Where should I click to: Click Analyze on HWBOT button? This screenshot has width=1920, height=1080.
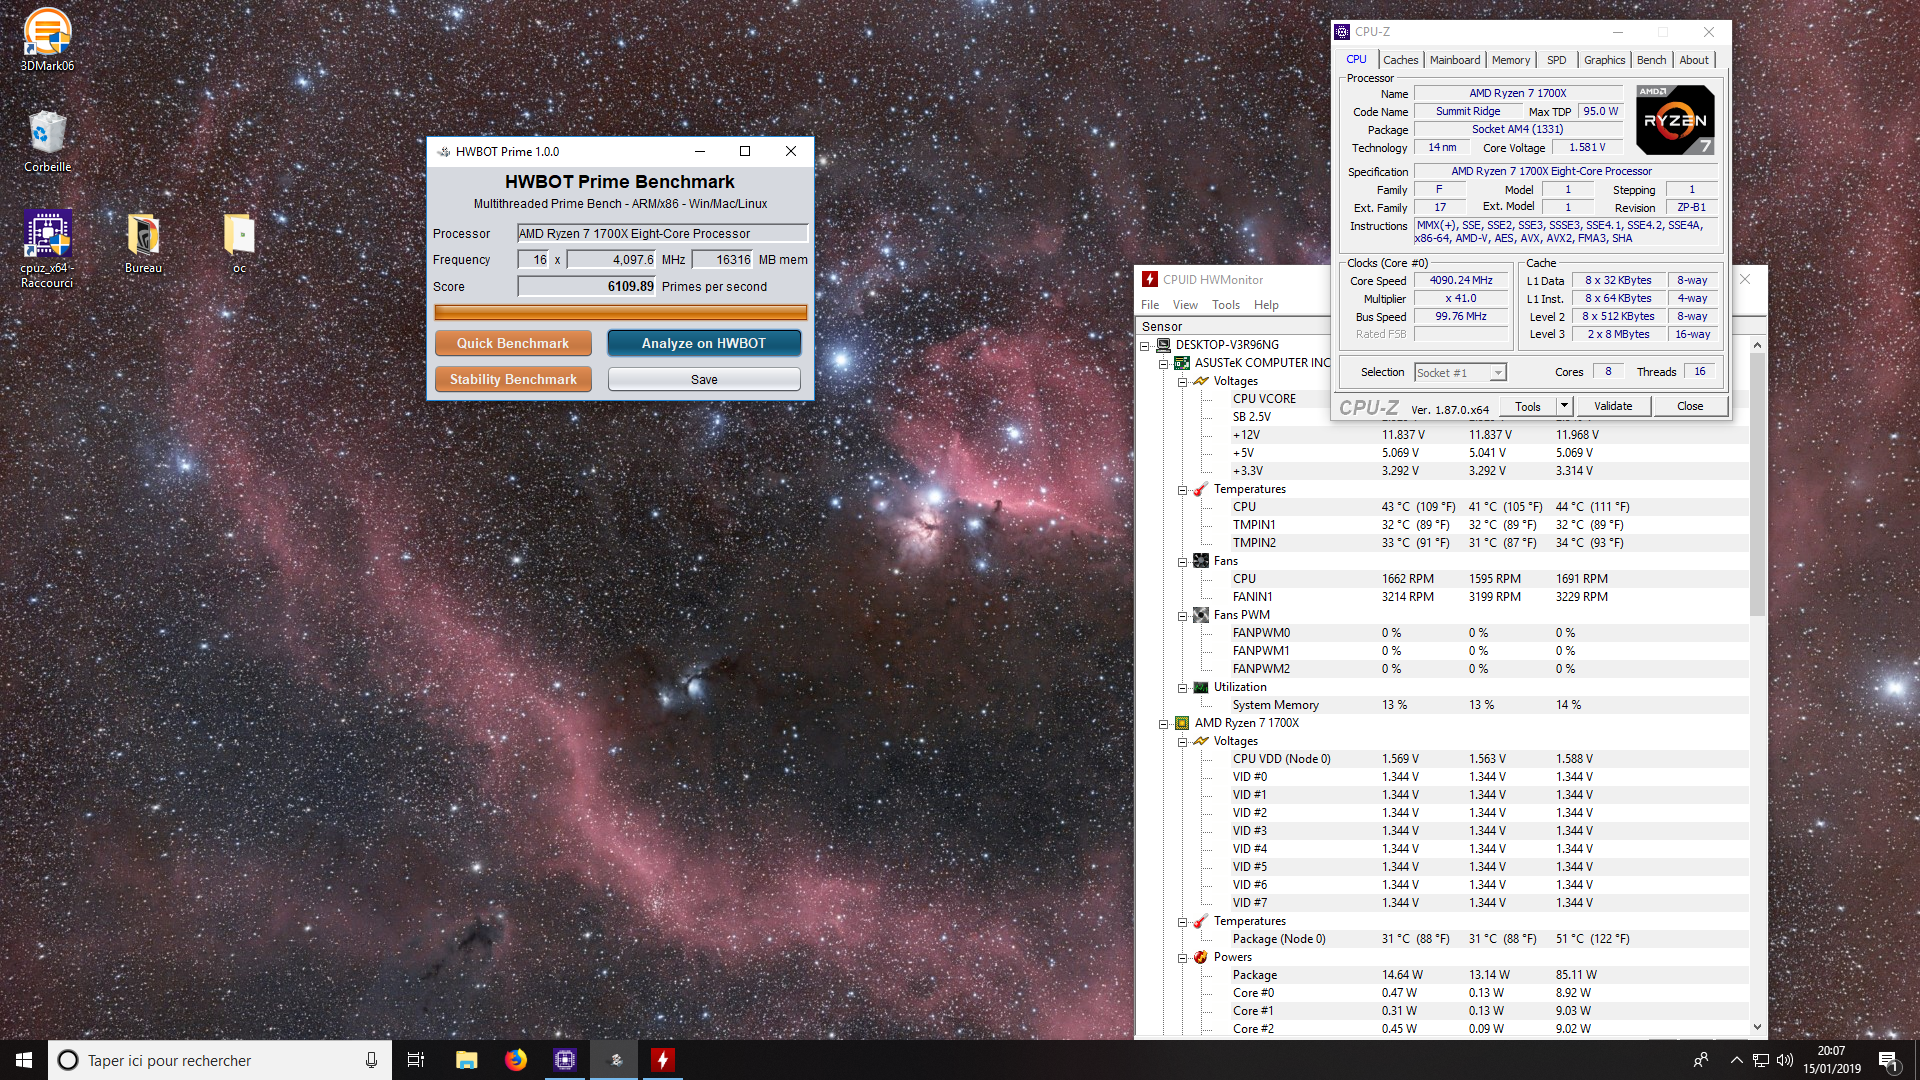point(704,343)
